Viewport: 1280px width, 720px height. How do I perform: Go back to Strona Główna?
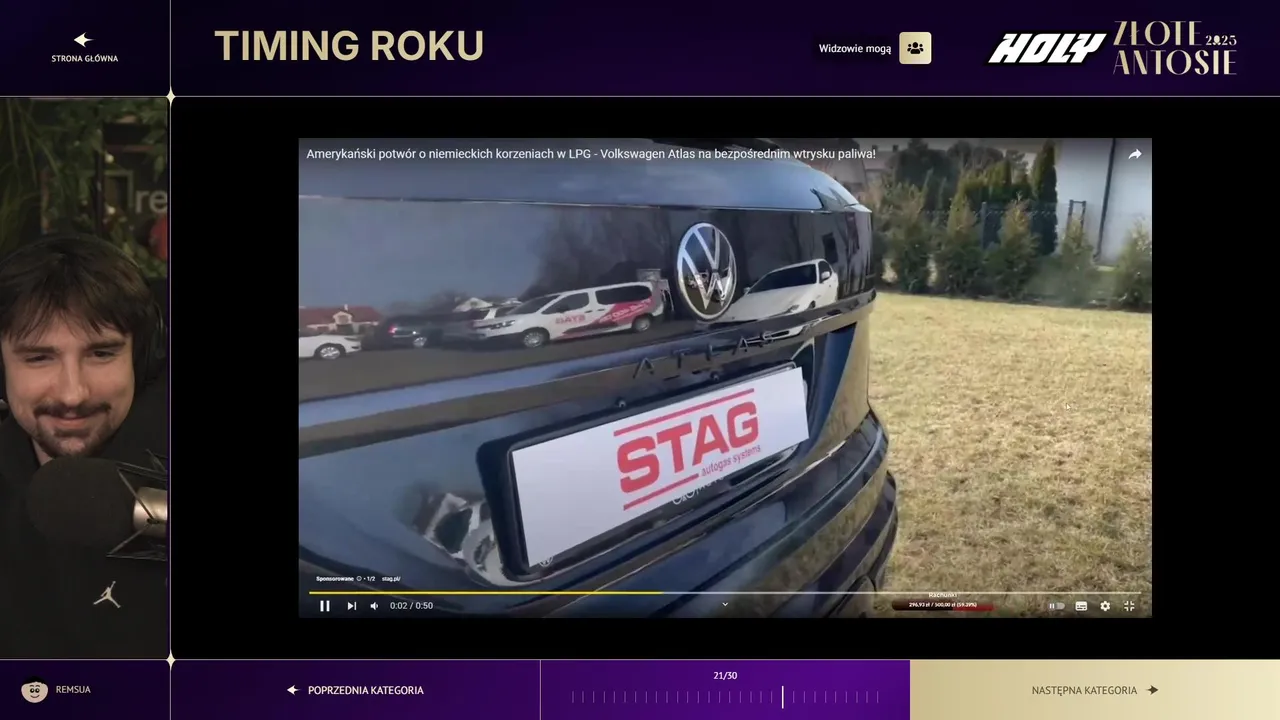[x=84, y=48]
